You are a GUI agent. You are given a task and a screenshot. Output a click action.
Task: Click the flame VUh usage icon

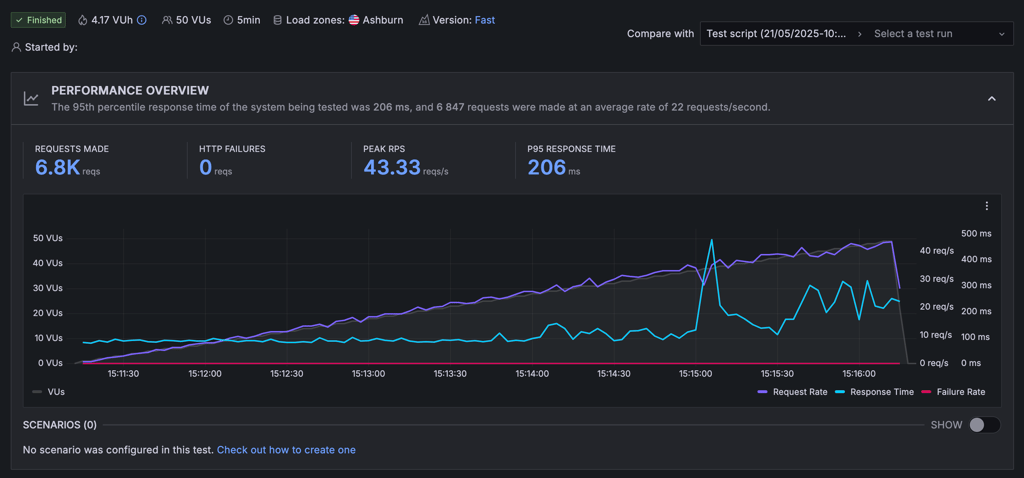tap(82, 20)
